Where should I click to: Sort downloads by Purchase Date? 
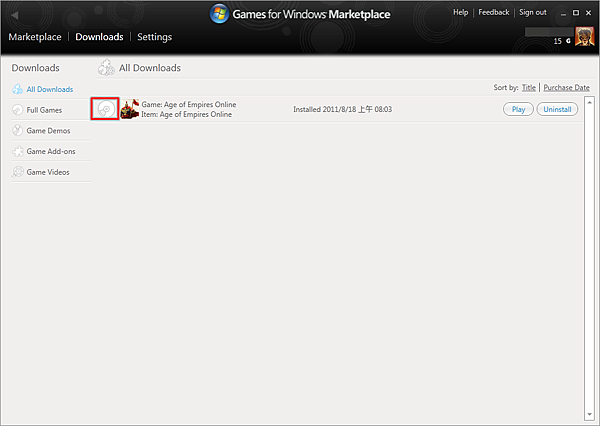(566, 88)
